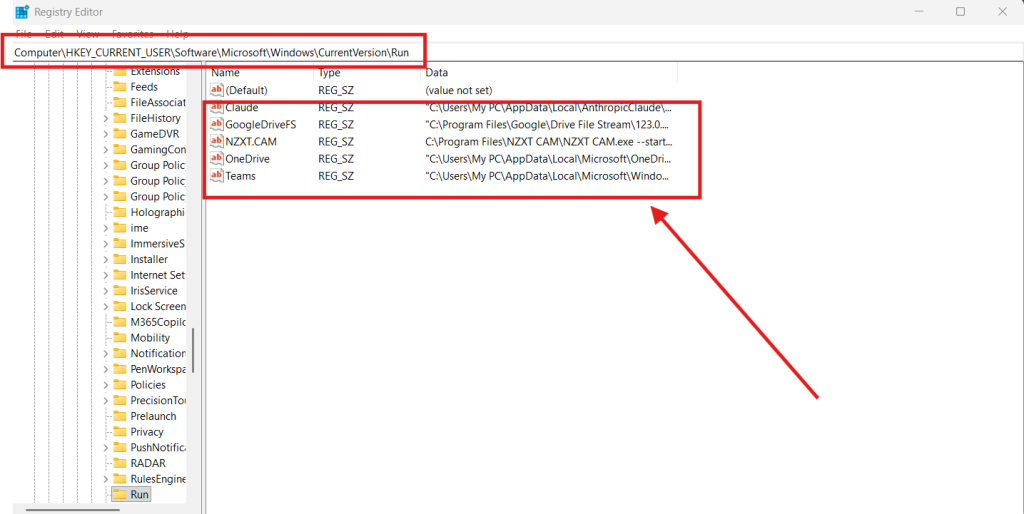Click the Policies folder icon

point(120,385)
